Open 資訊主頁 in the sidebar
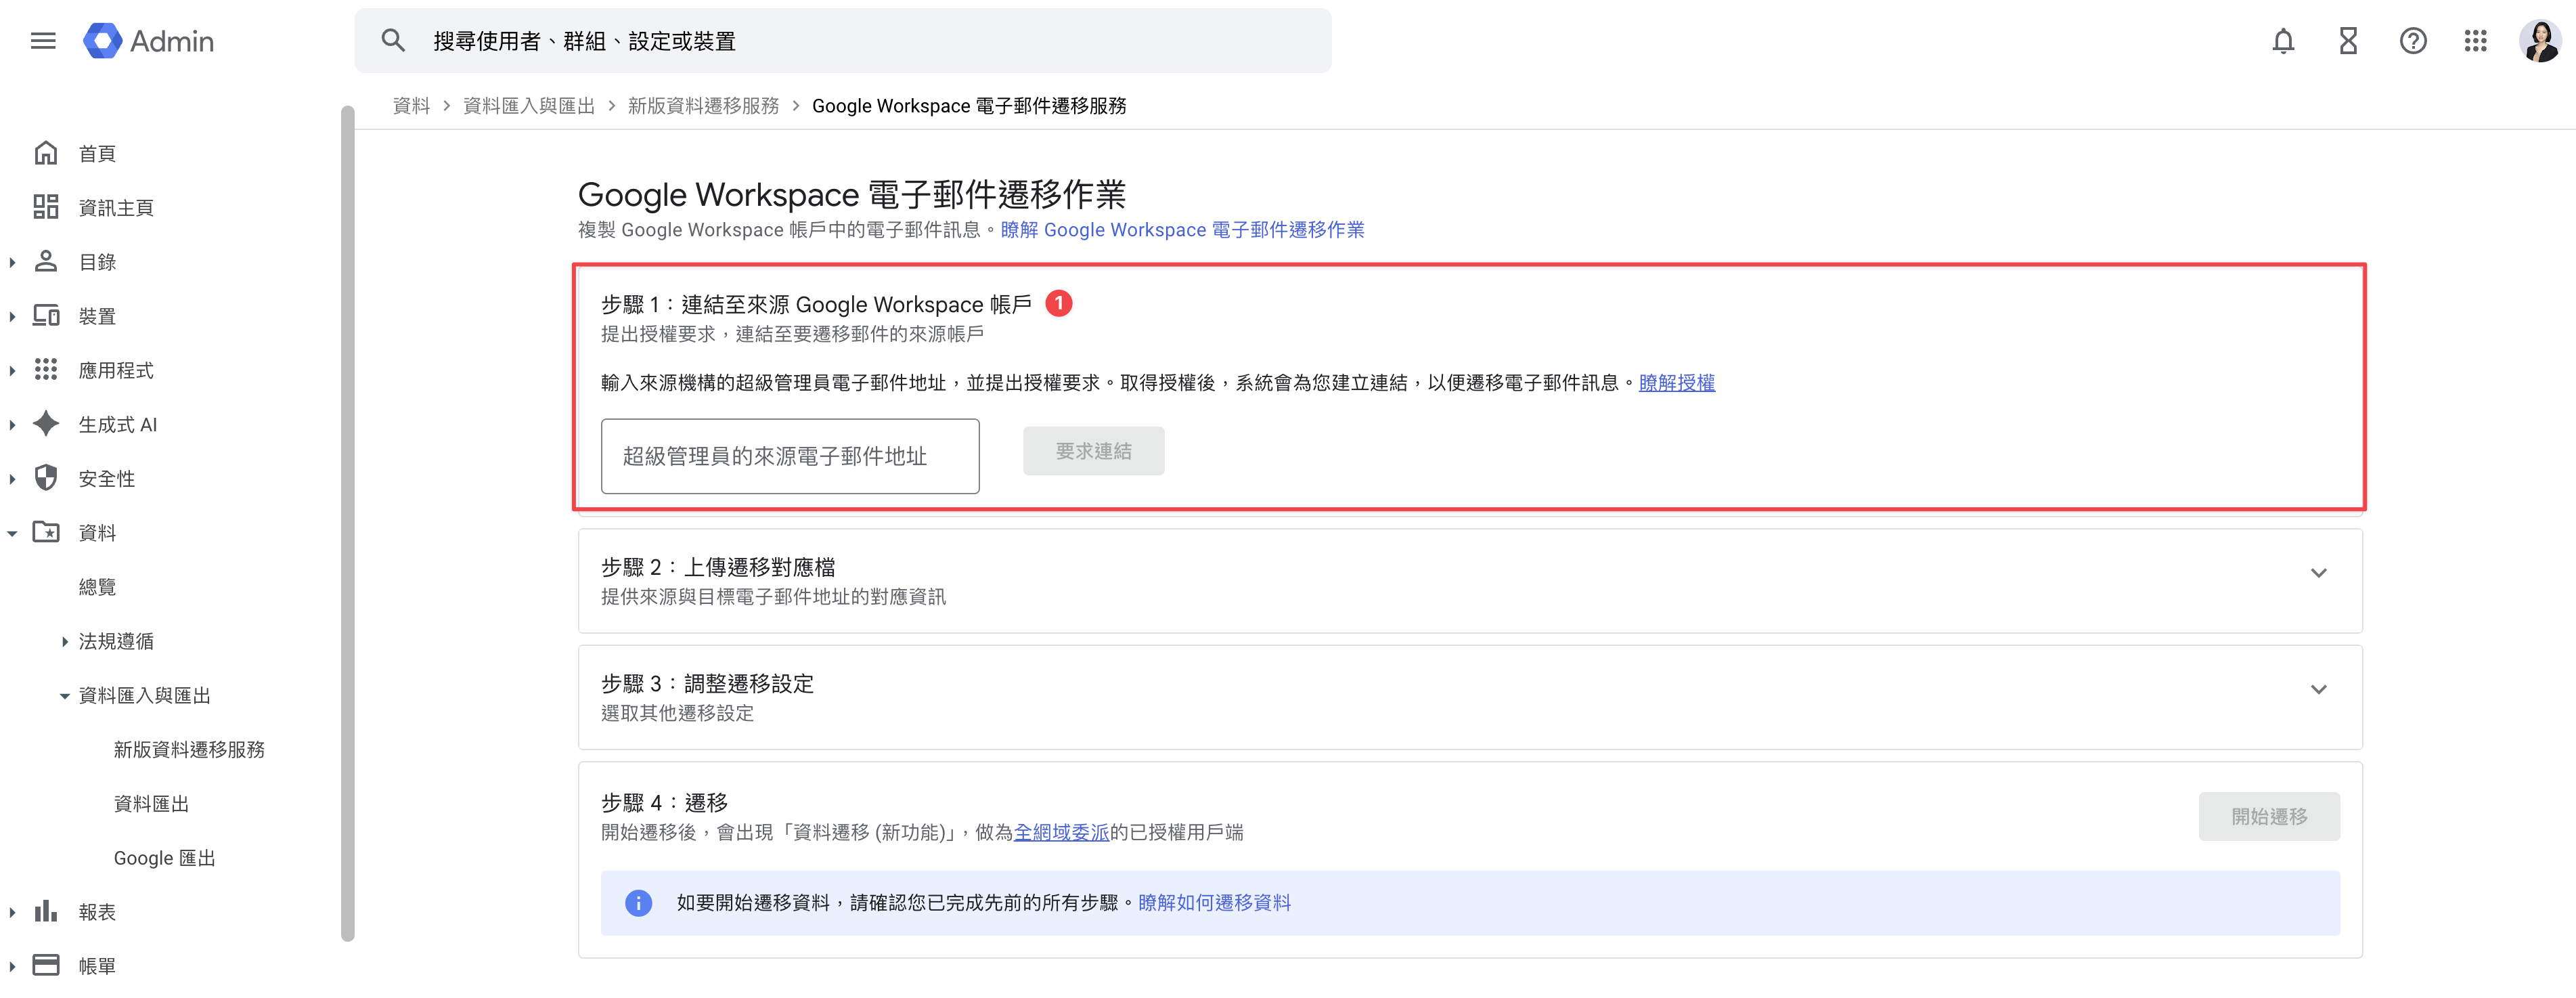This screenshot has width=2576, height=998. pyautogui.click(x=116, y=207)
